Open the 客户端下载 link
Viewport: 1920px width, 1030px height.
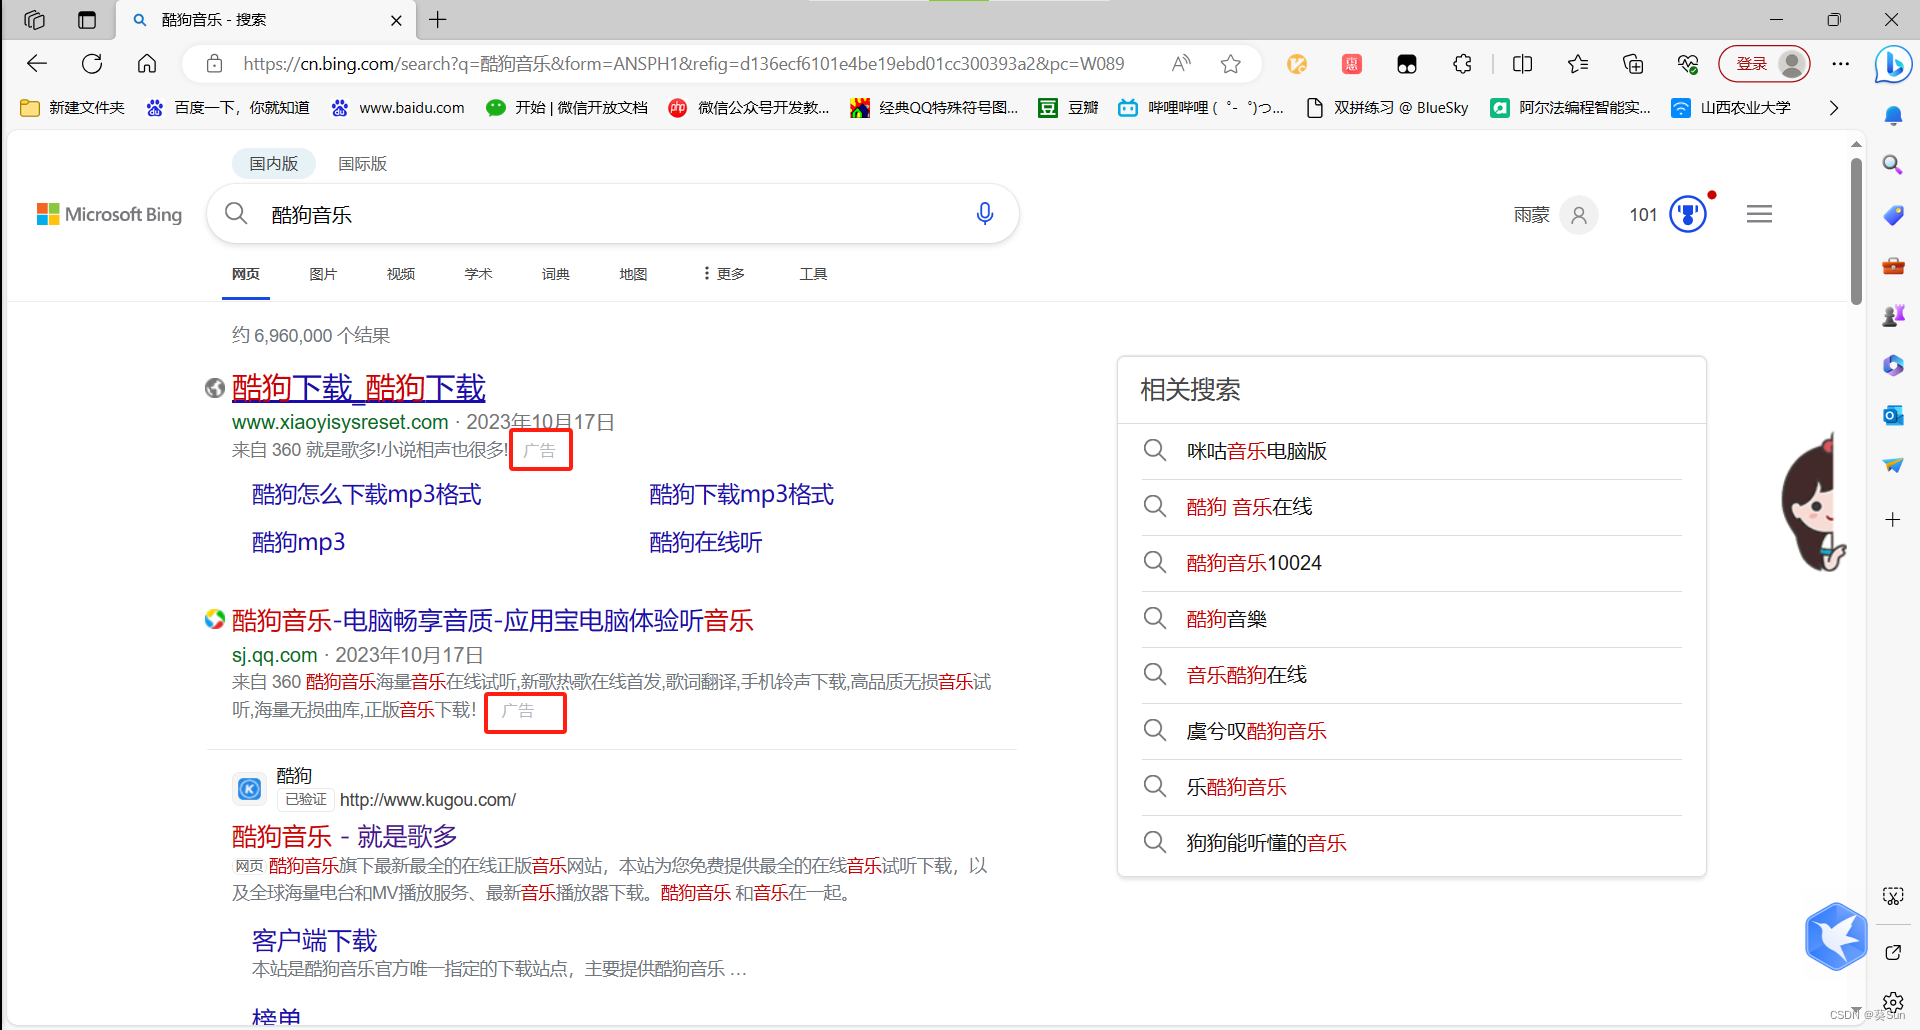pyautogui.click(x=315, y=940)
